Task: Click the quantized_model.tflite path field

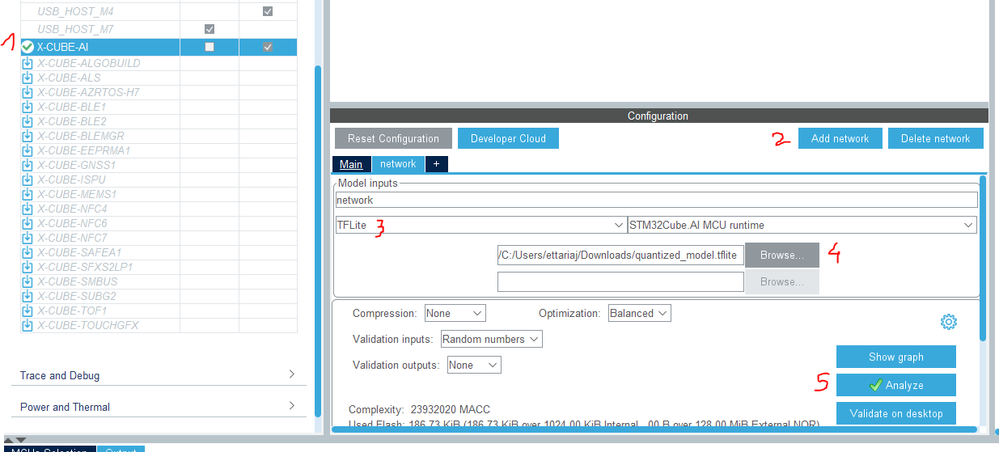Action: pyautogui.click(x=621, y=255)
